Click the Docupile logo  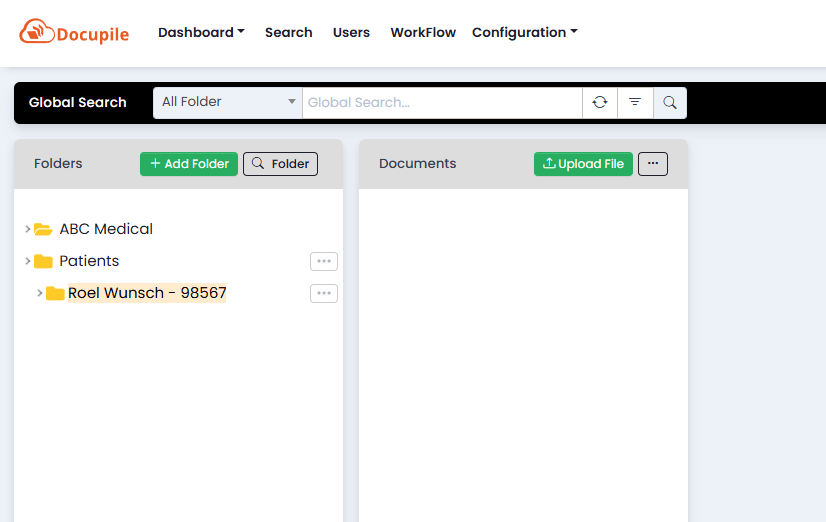tap(76, 32)
